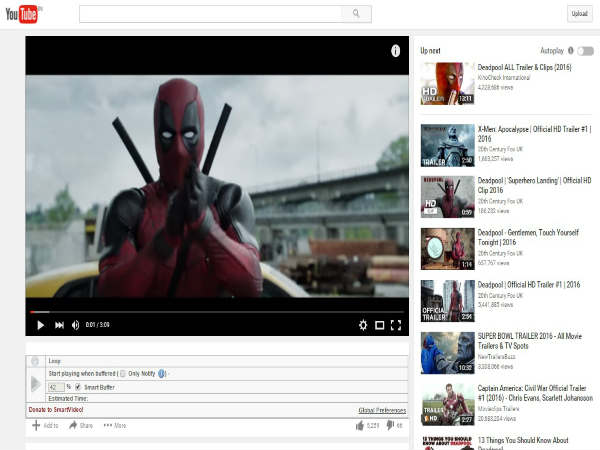
Task: Mute the video volume
Action: tap(75, 325)
